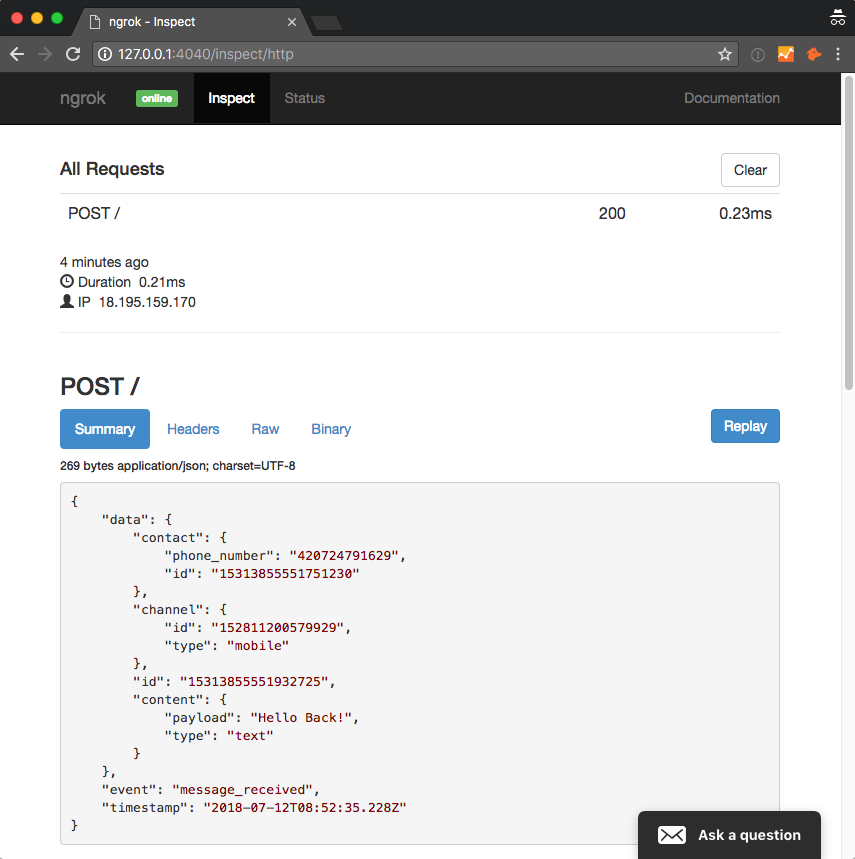Switch to the Status navigation tab
855x859 pixels.
305,98
